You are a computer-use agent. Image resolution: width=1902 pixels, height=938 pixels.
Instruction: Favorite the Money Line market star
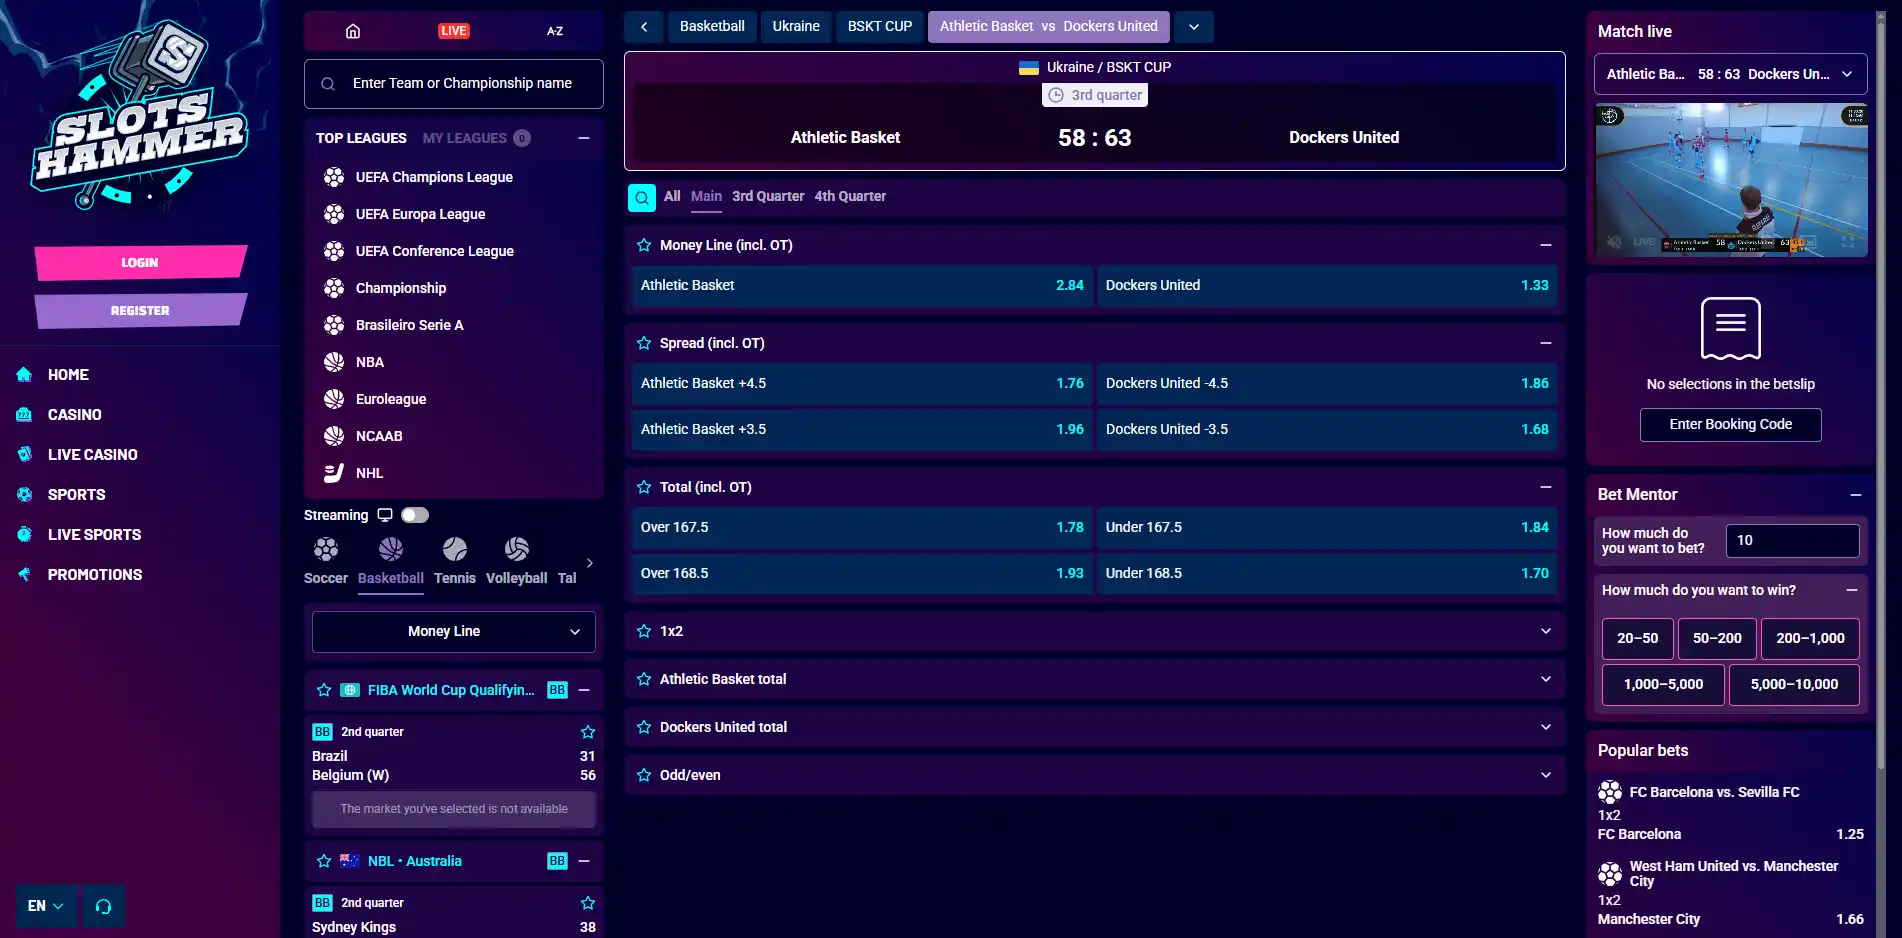(x=644, y=245)
